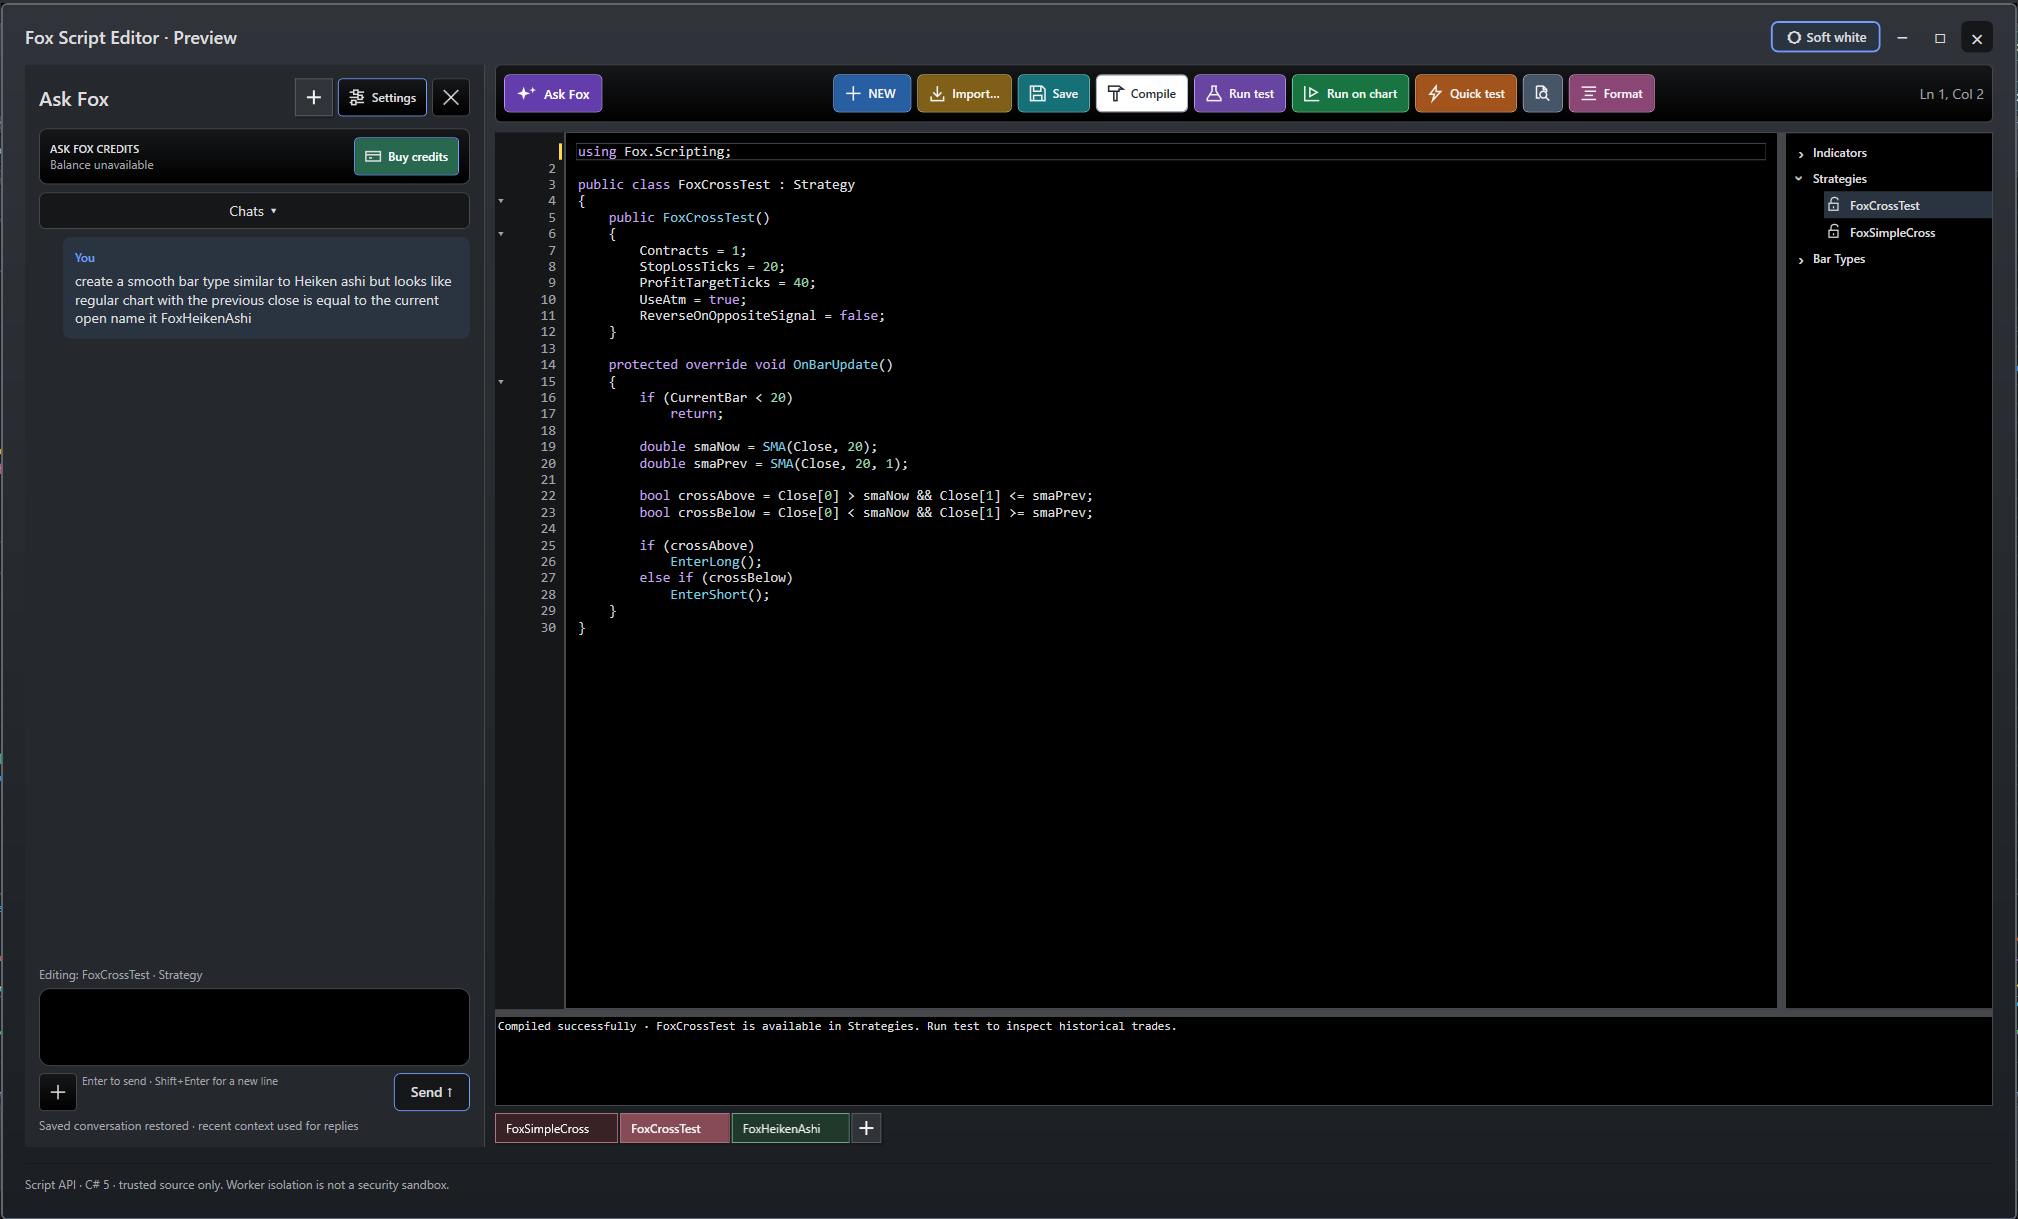
Task: Send the chat message
Action: point(431,1092)
